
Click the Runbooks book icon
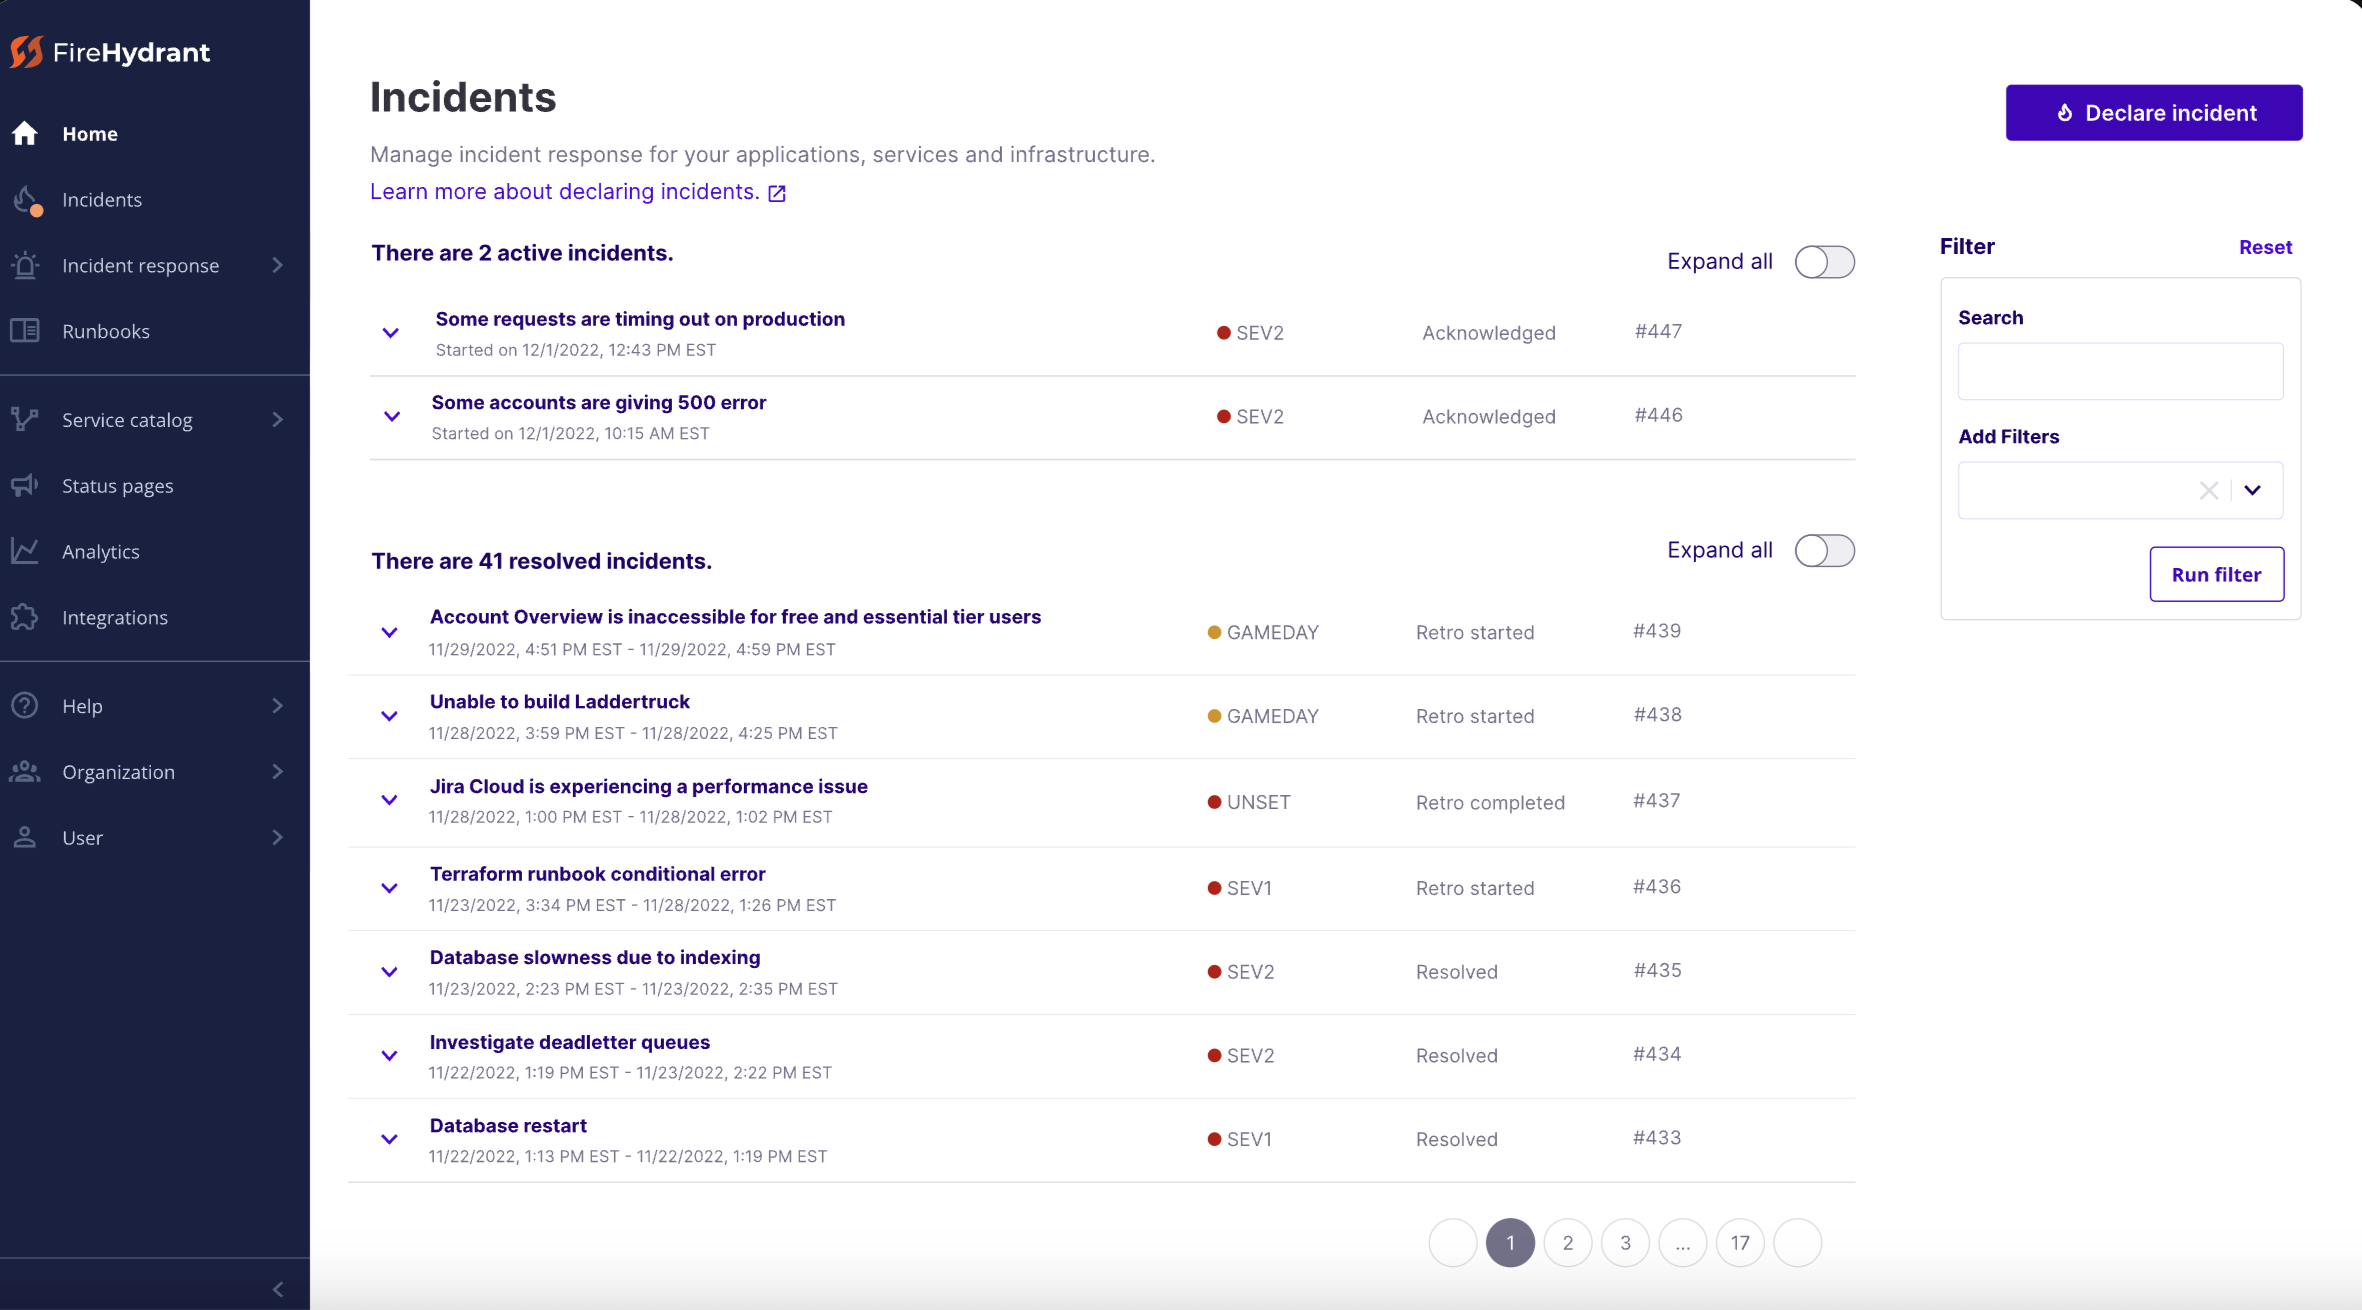[x=25, y=330]
